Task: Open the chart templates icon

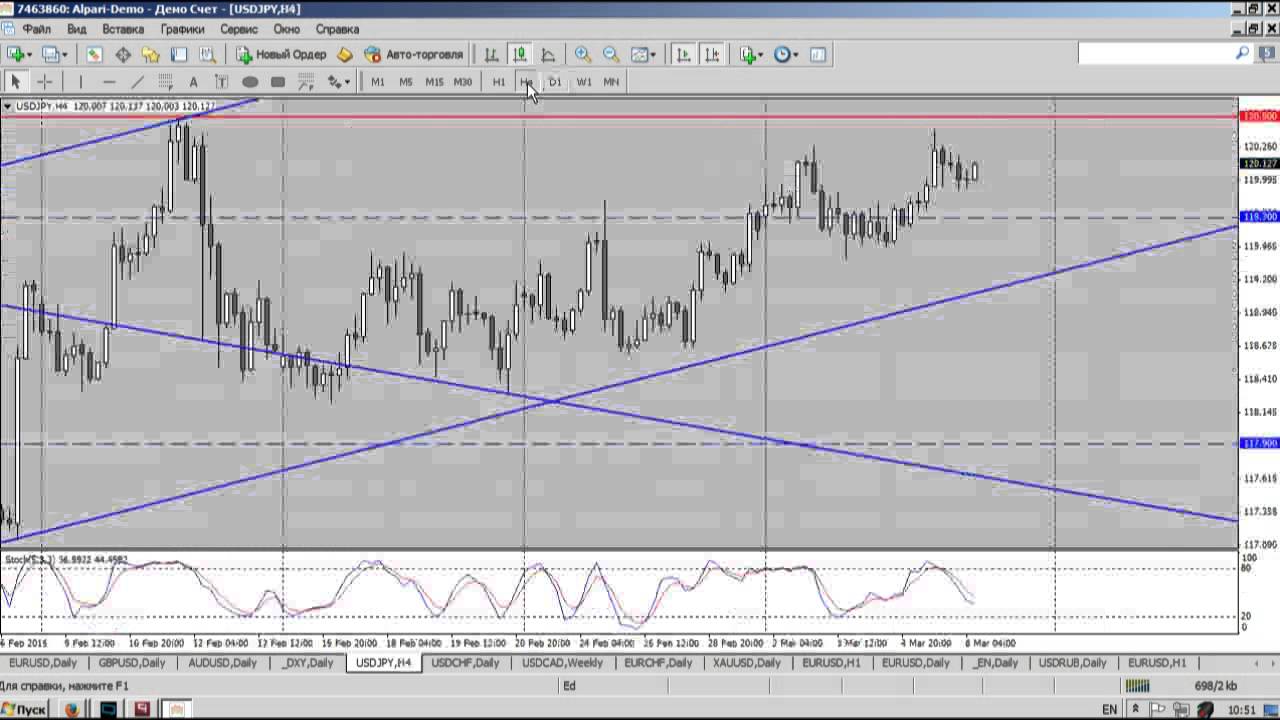Action: 818,55
